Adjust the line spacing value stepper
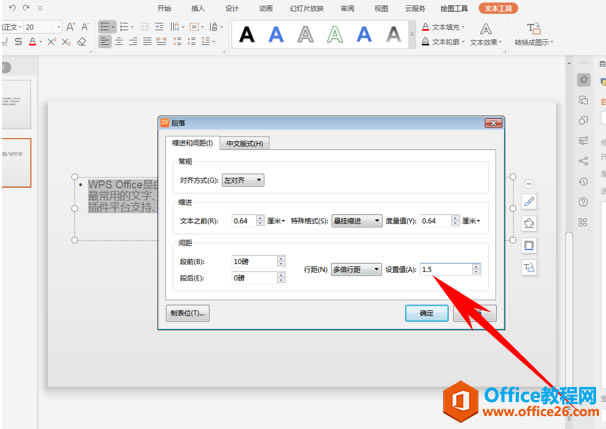This screenshot has width=606, height=429. (x=477, y=269)
